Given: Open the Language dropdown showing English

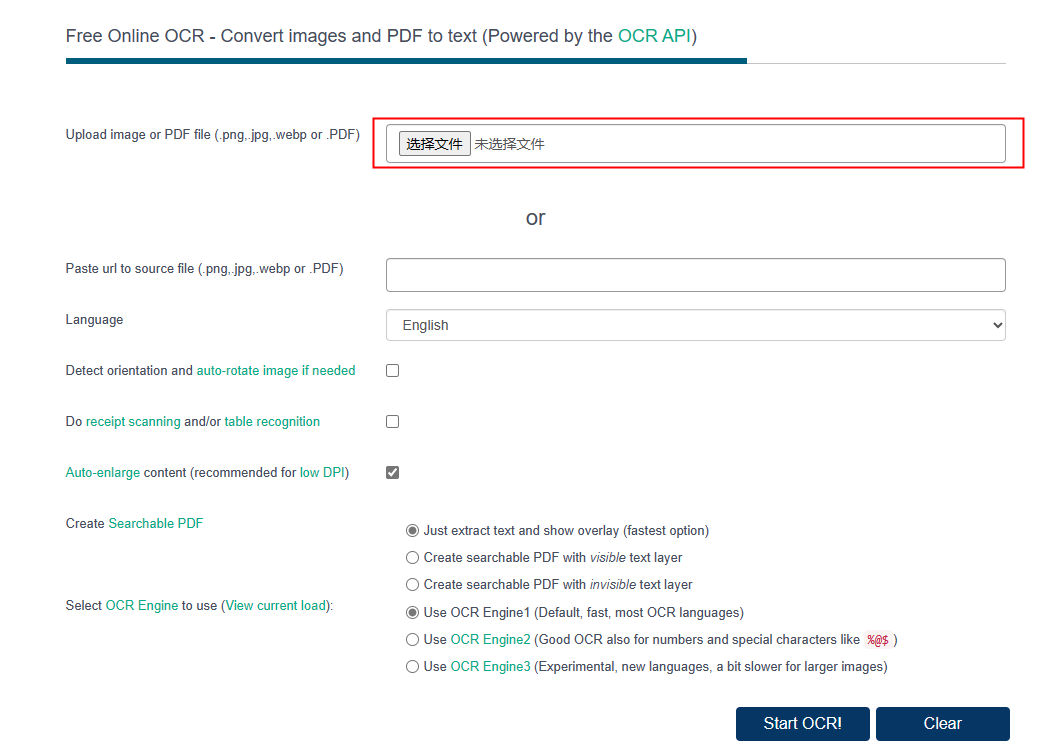Looking at the screenshot, I should [695, 325].
